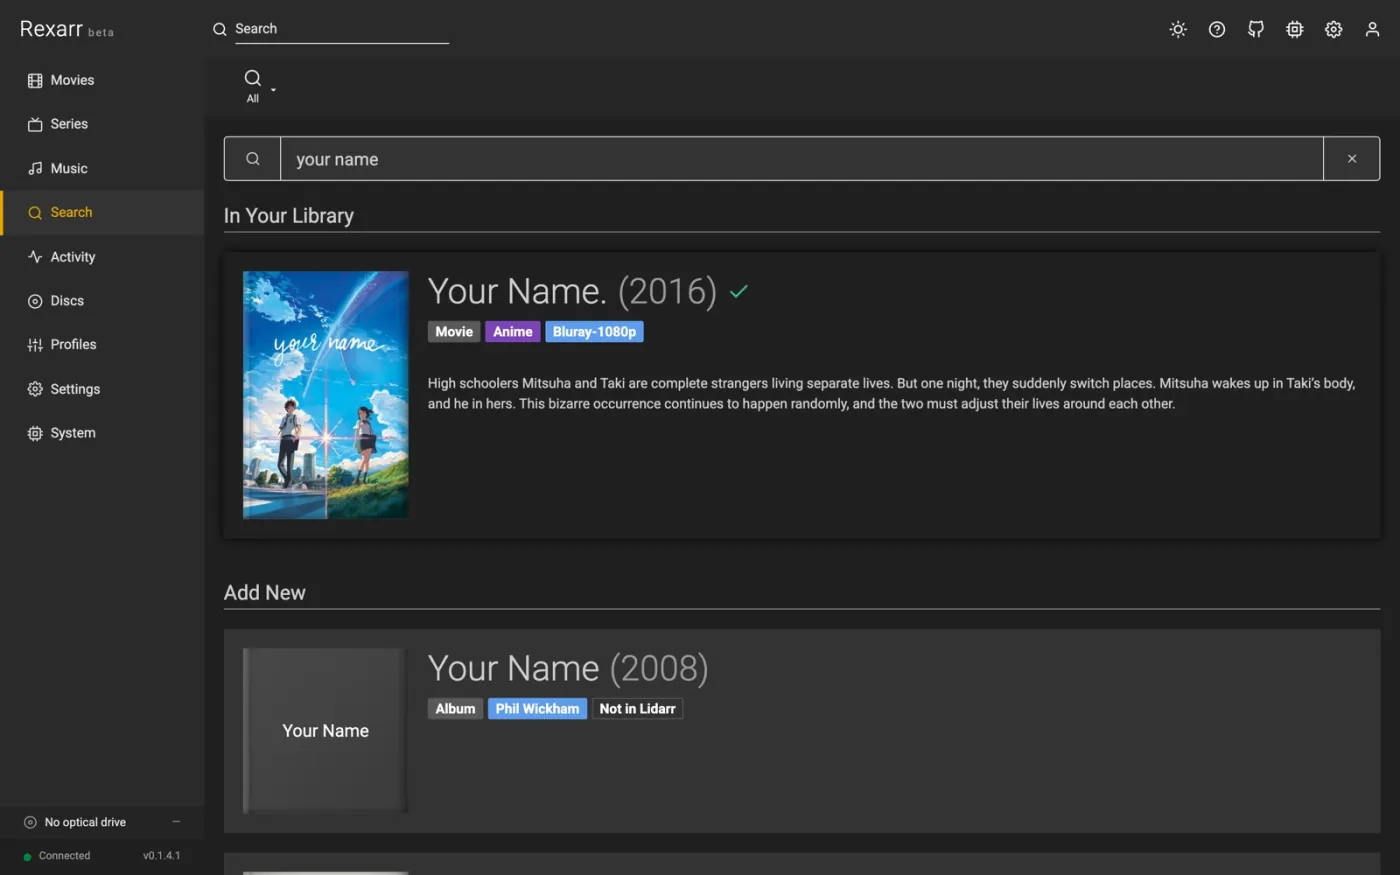Click the magnifier icon beside the query field
Image resolution: width=1400 pixels, height=875 pixels.
[x=253, y=159]
